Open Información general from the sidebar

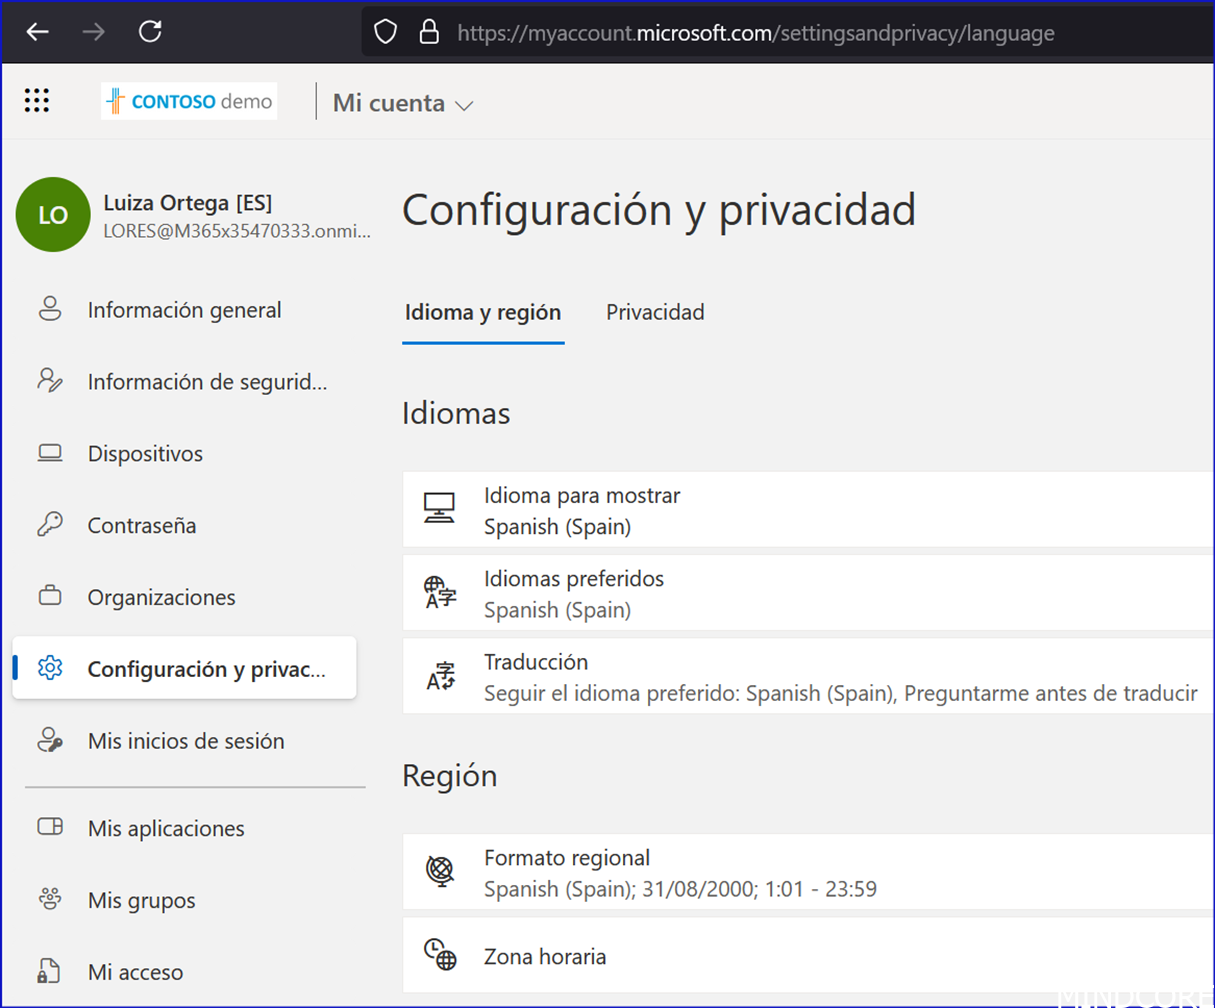coord(184,310)
